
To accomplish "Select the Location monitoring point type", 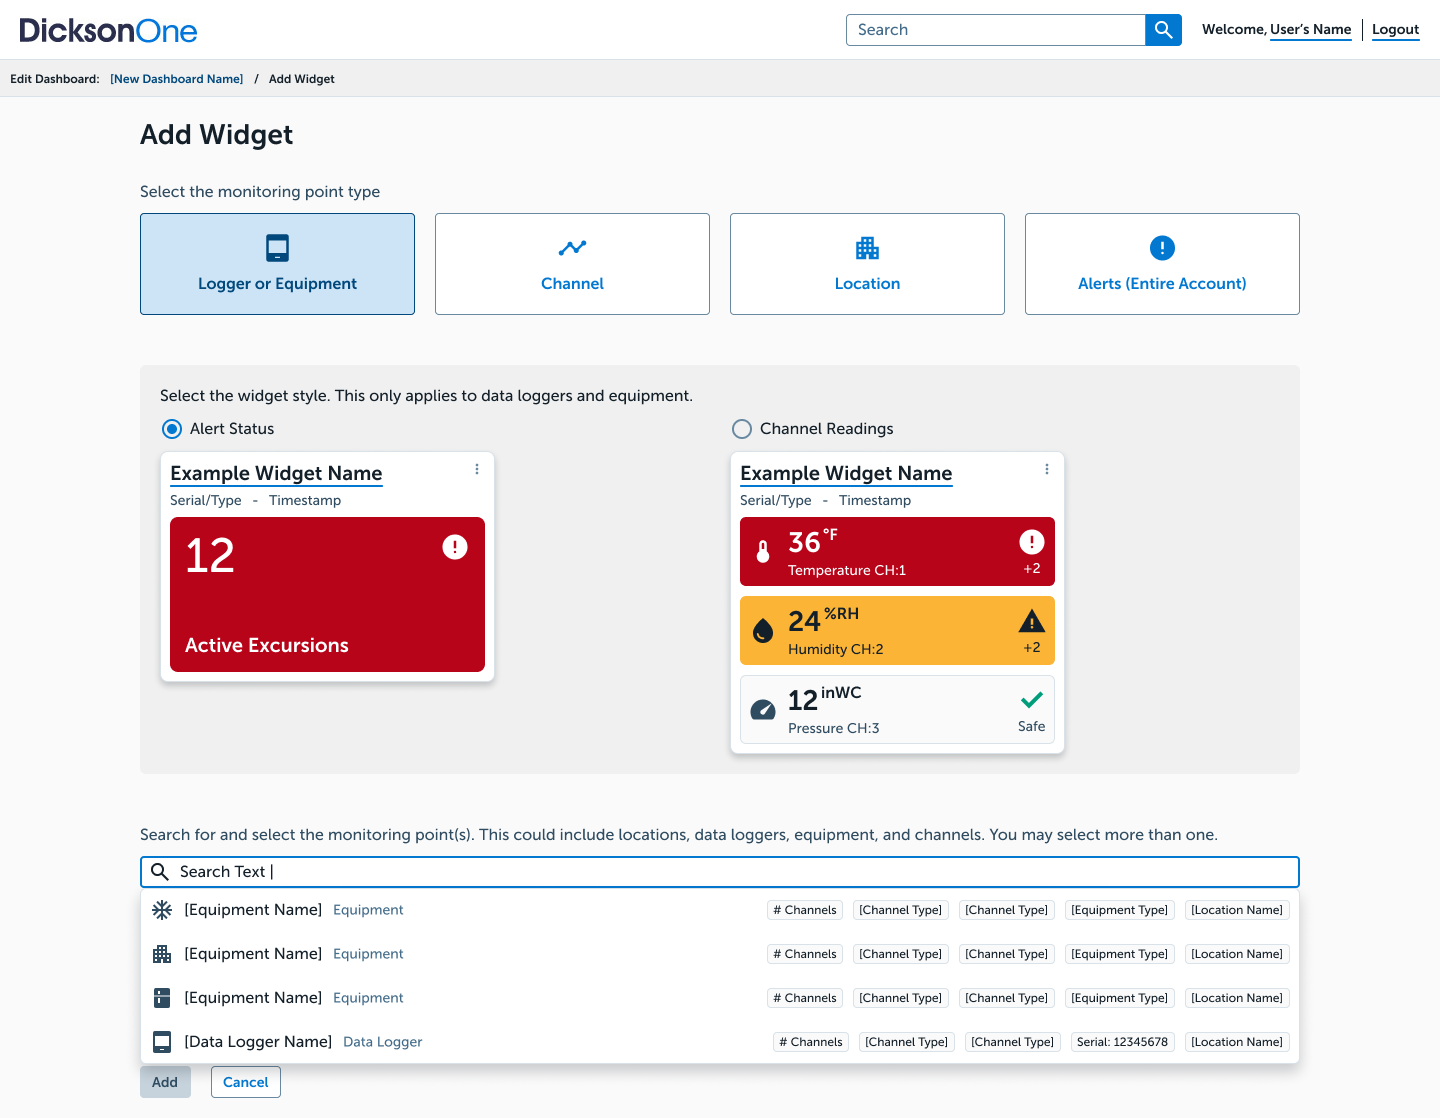I will tap(867, 264).
